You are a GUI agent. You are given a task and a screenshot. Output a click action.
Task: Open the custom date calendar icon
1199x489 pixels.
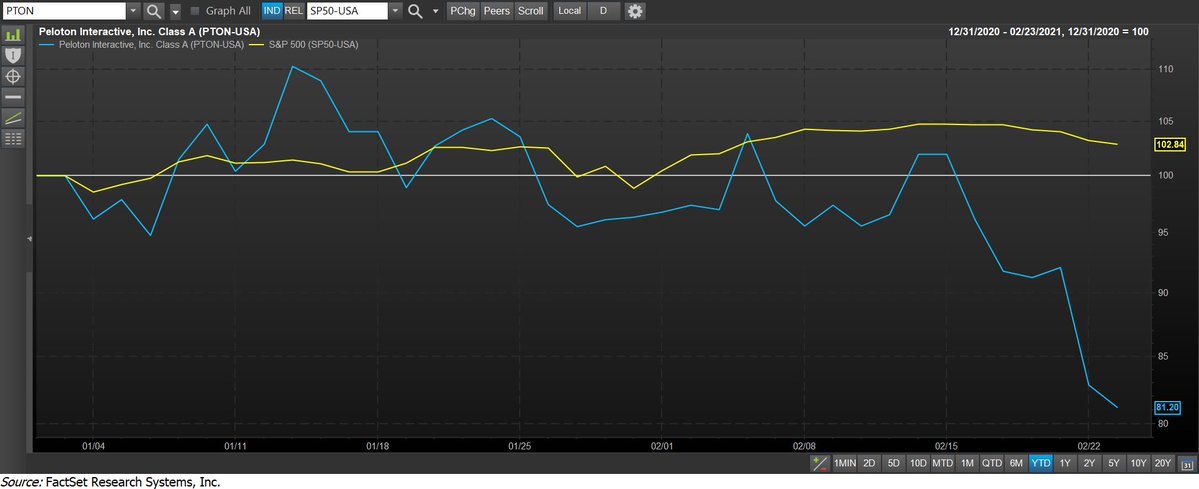point(1186,464)
